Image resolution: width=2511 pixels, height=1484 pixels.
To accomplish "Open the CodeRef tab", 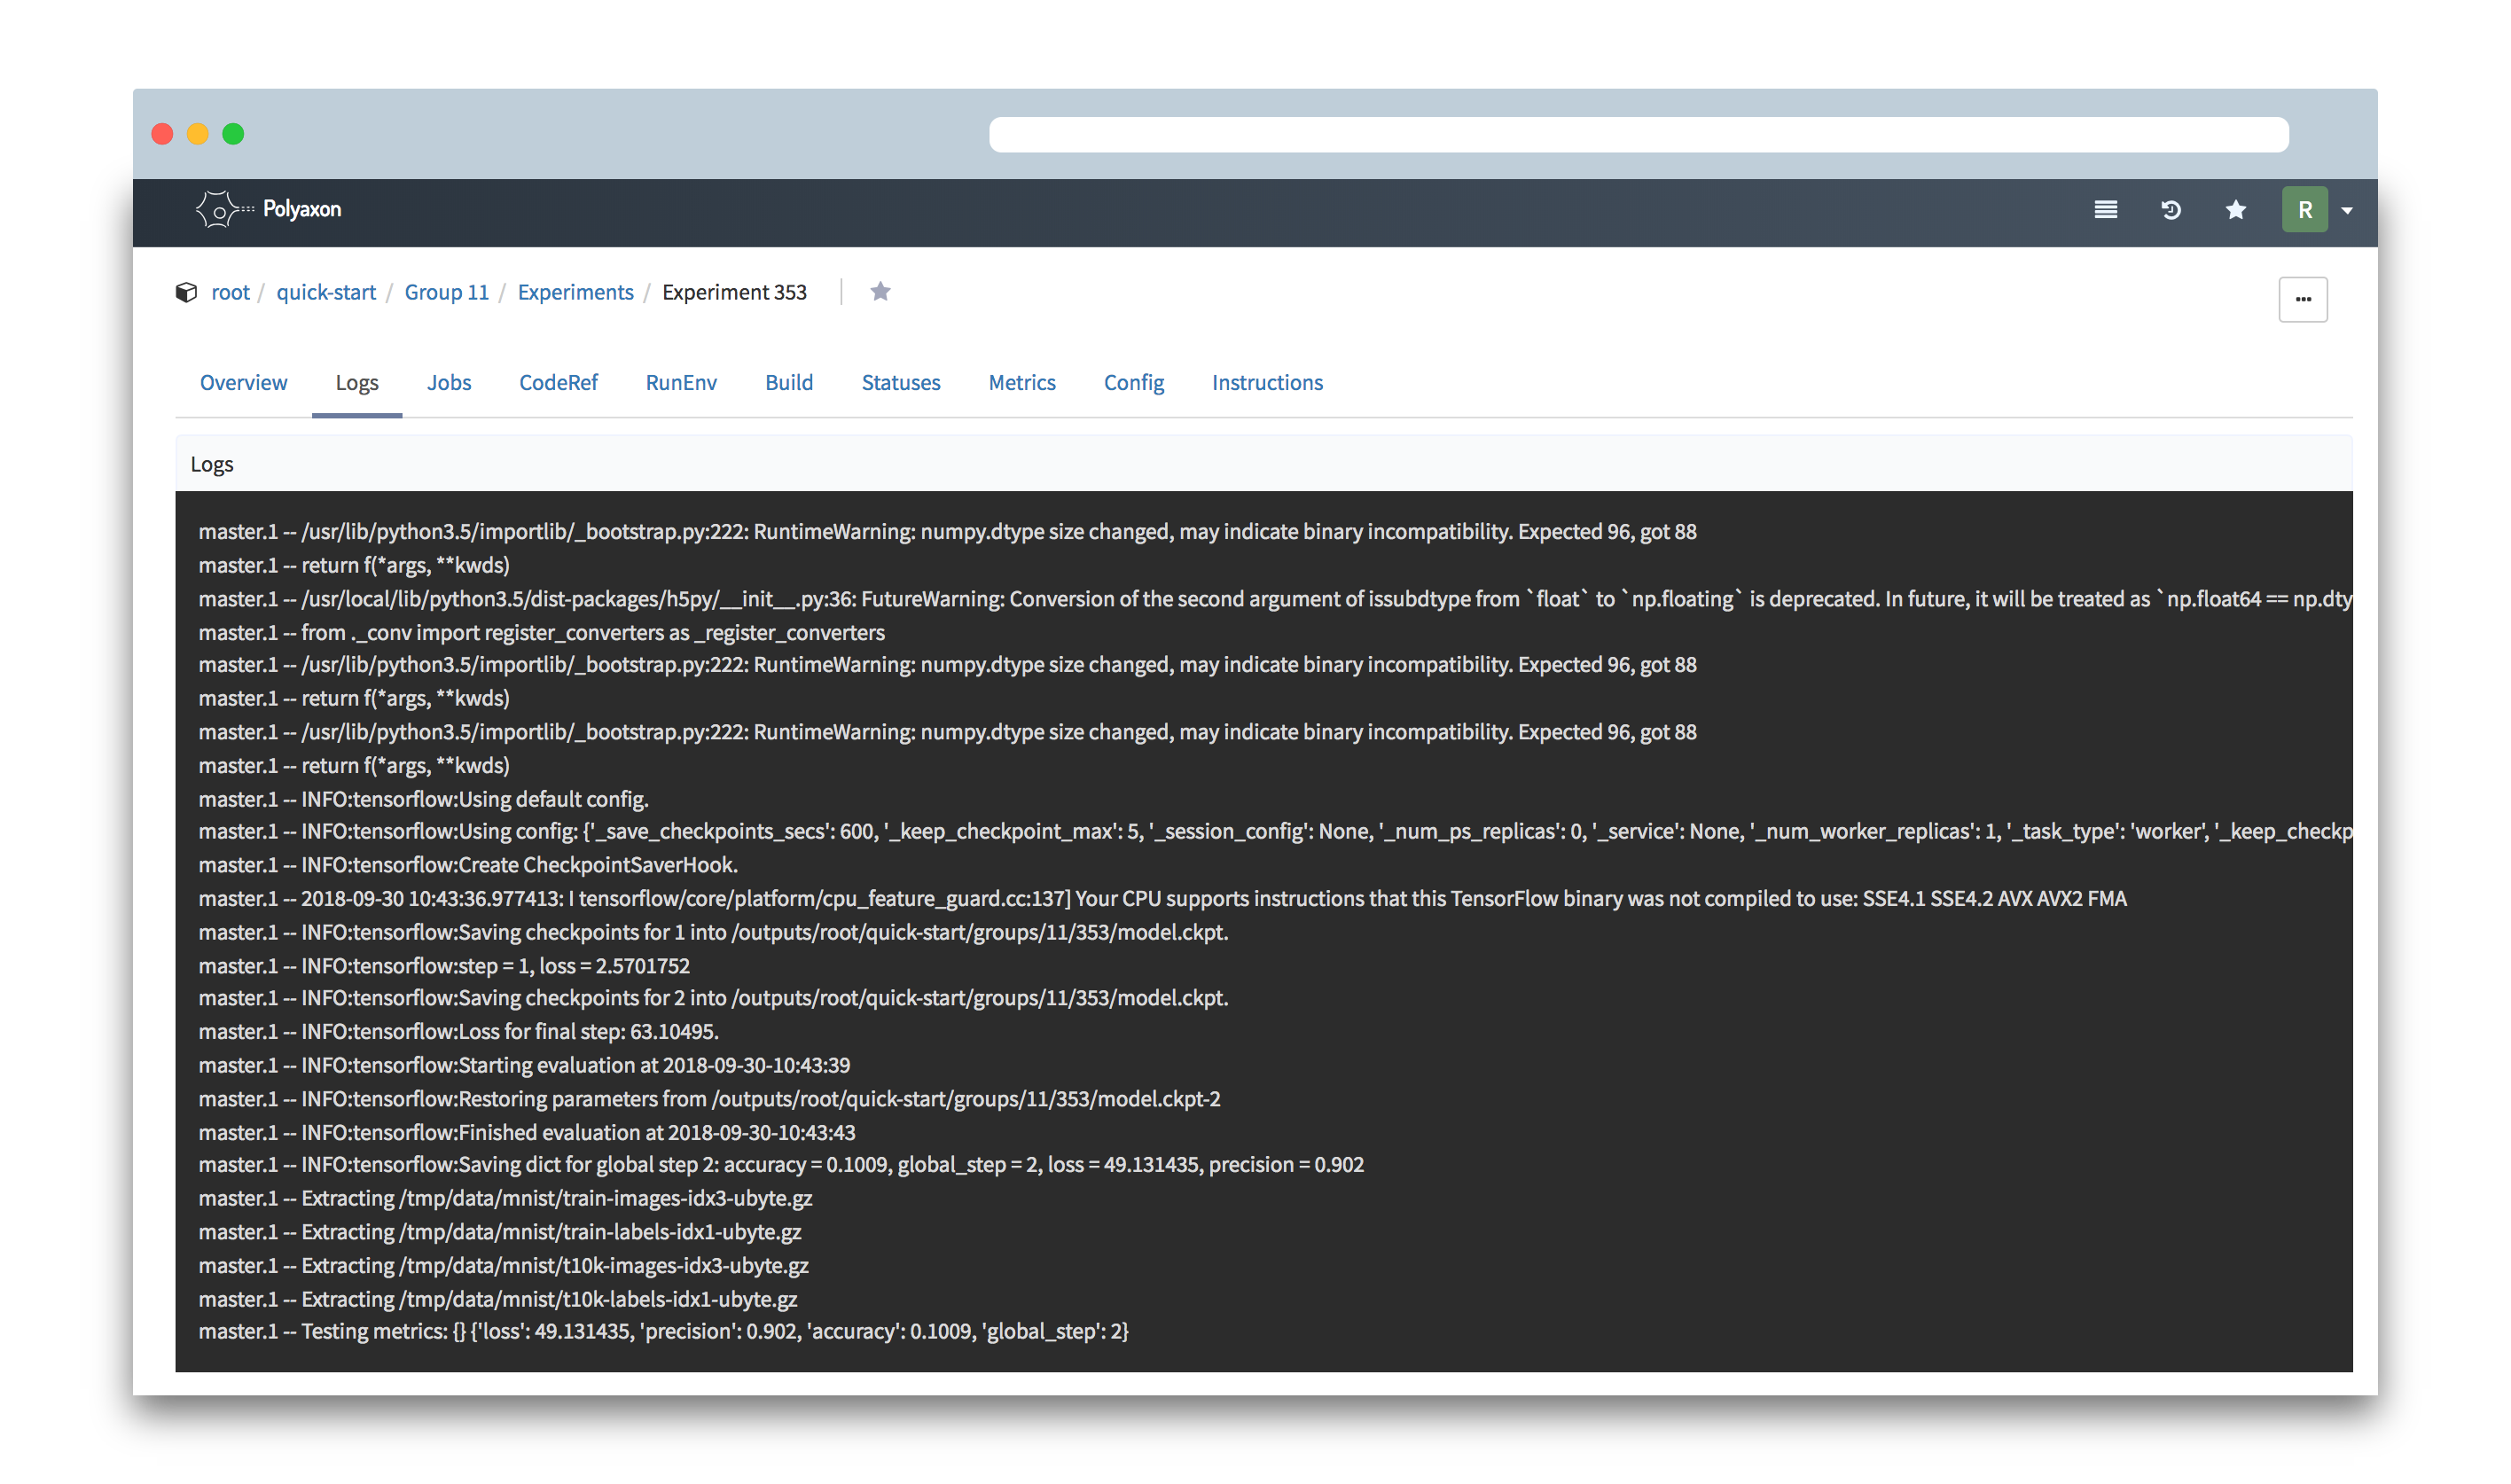I will coord(558,382).
